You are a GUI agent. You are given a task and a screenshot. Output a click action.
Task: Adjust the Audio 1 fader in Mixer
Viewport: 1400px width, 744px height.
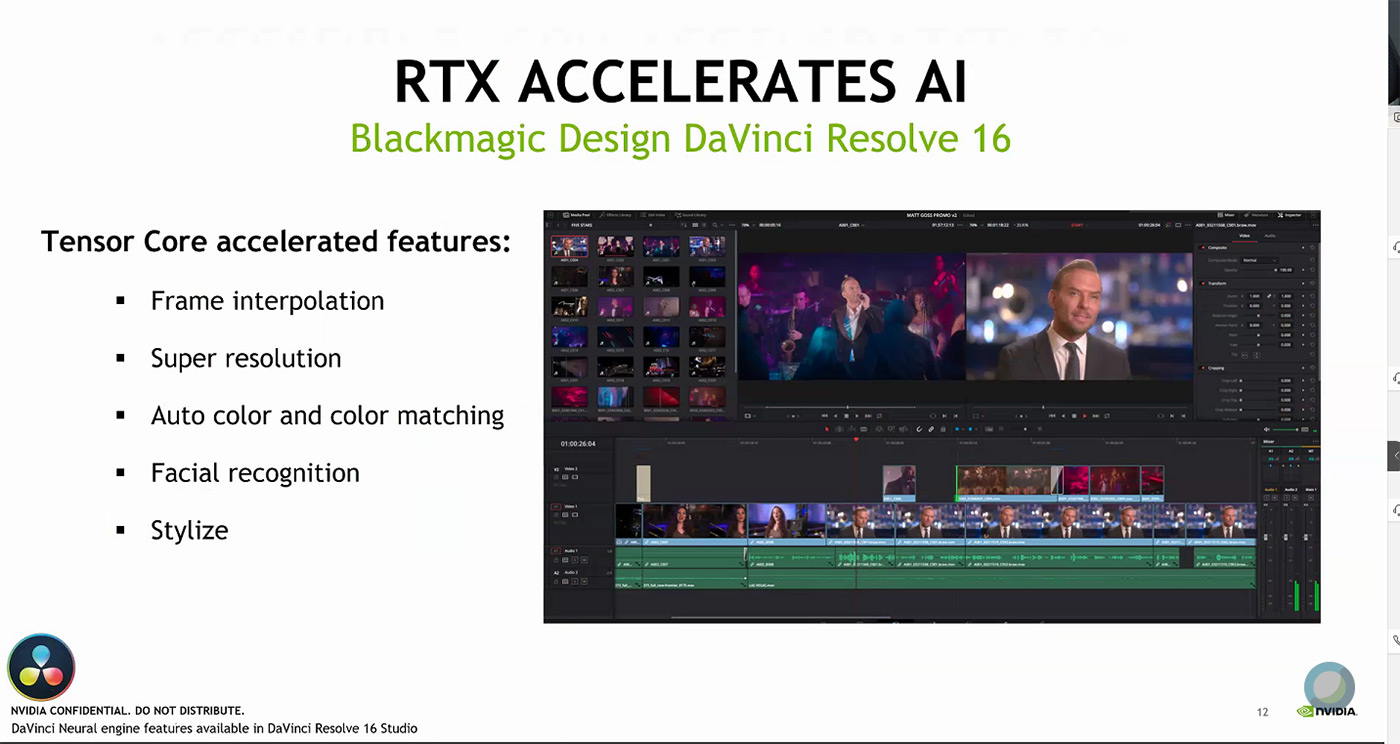pyautogui.click(x=1266, y=537)
